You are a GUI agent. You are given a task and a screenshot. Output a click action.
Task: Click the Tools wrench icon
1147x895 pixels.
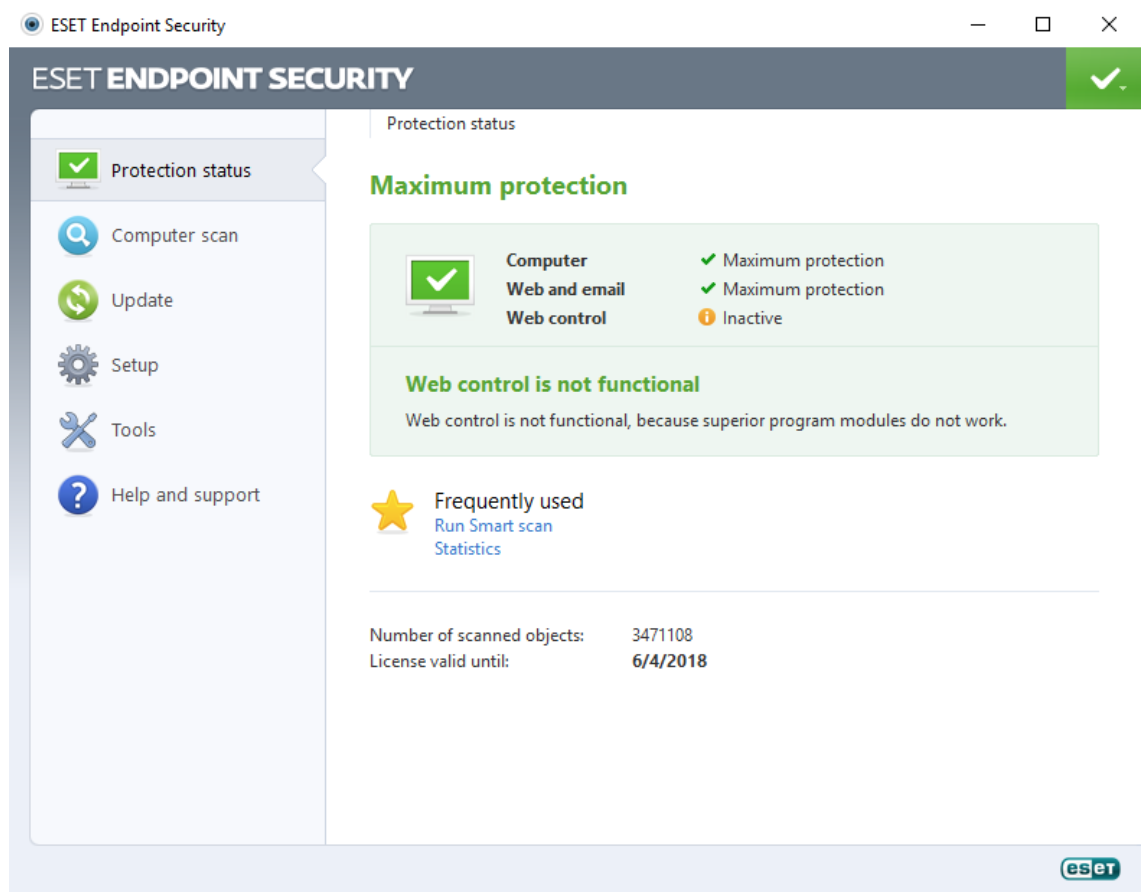[78, 430]
